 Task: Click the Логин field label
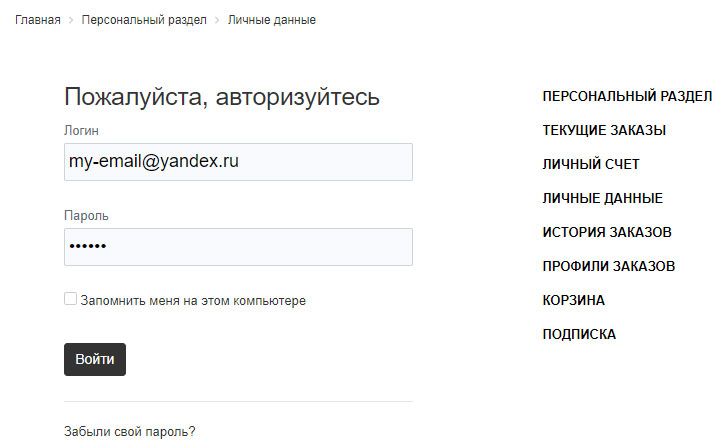tap(81, 130)
